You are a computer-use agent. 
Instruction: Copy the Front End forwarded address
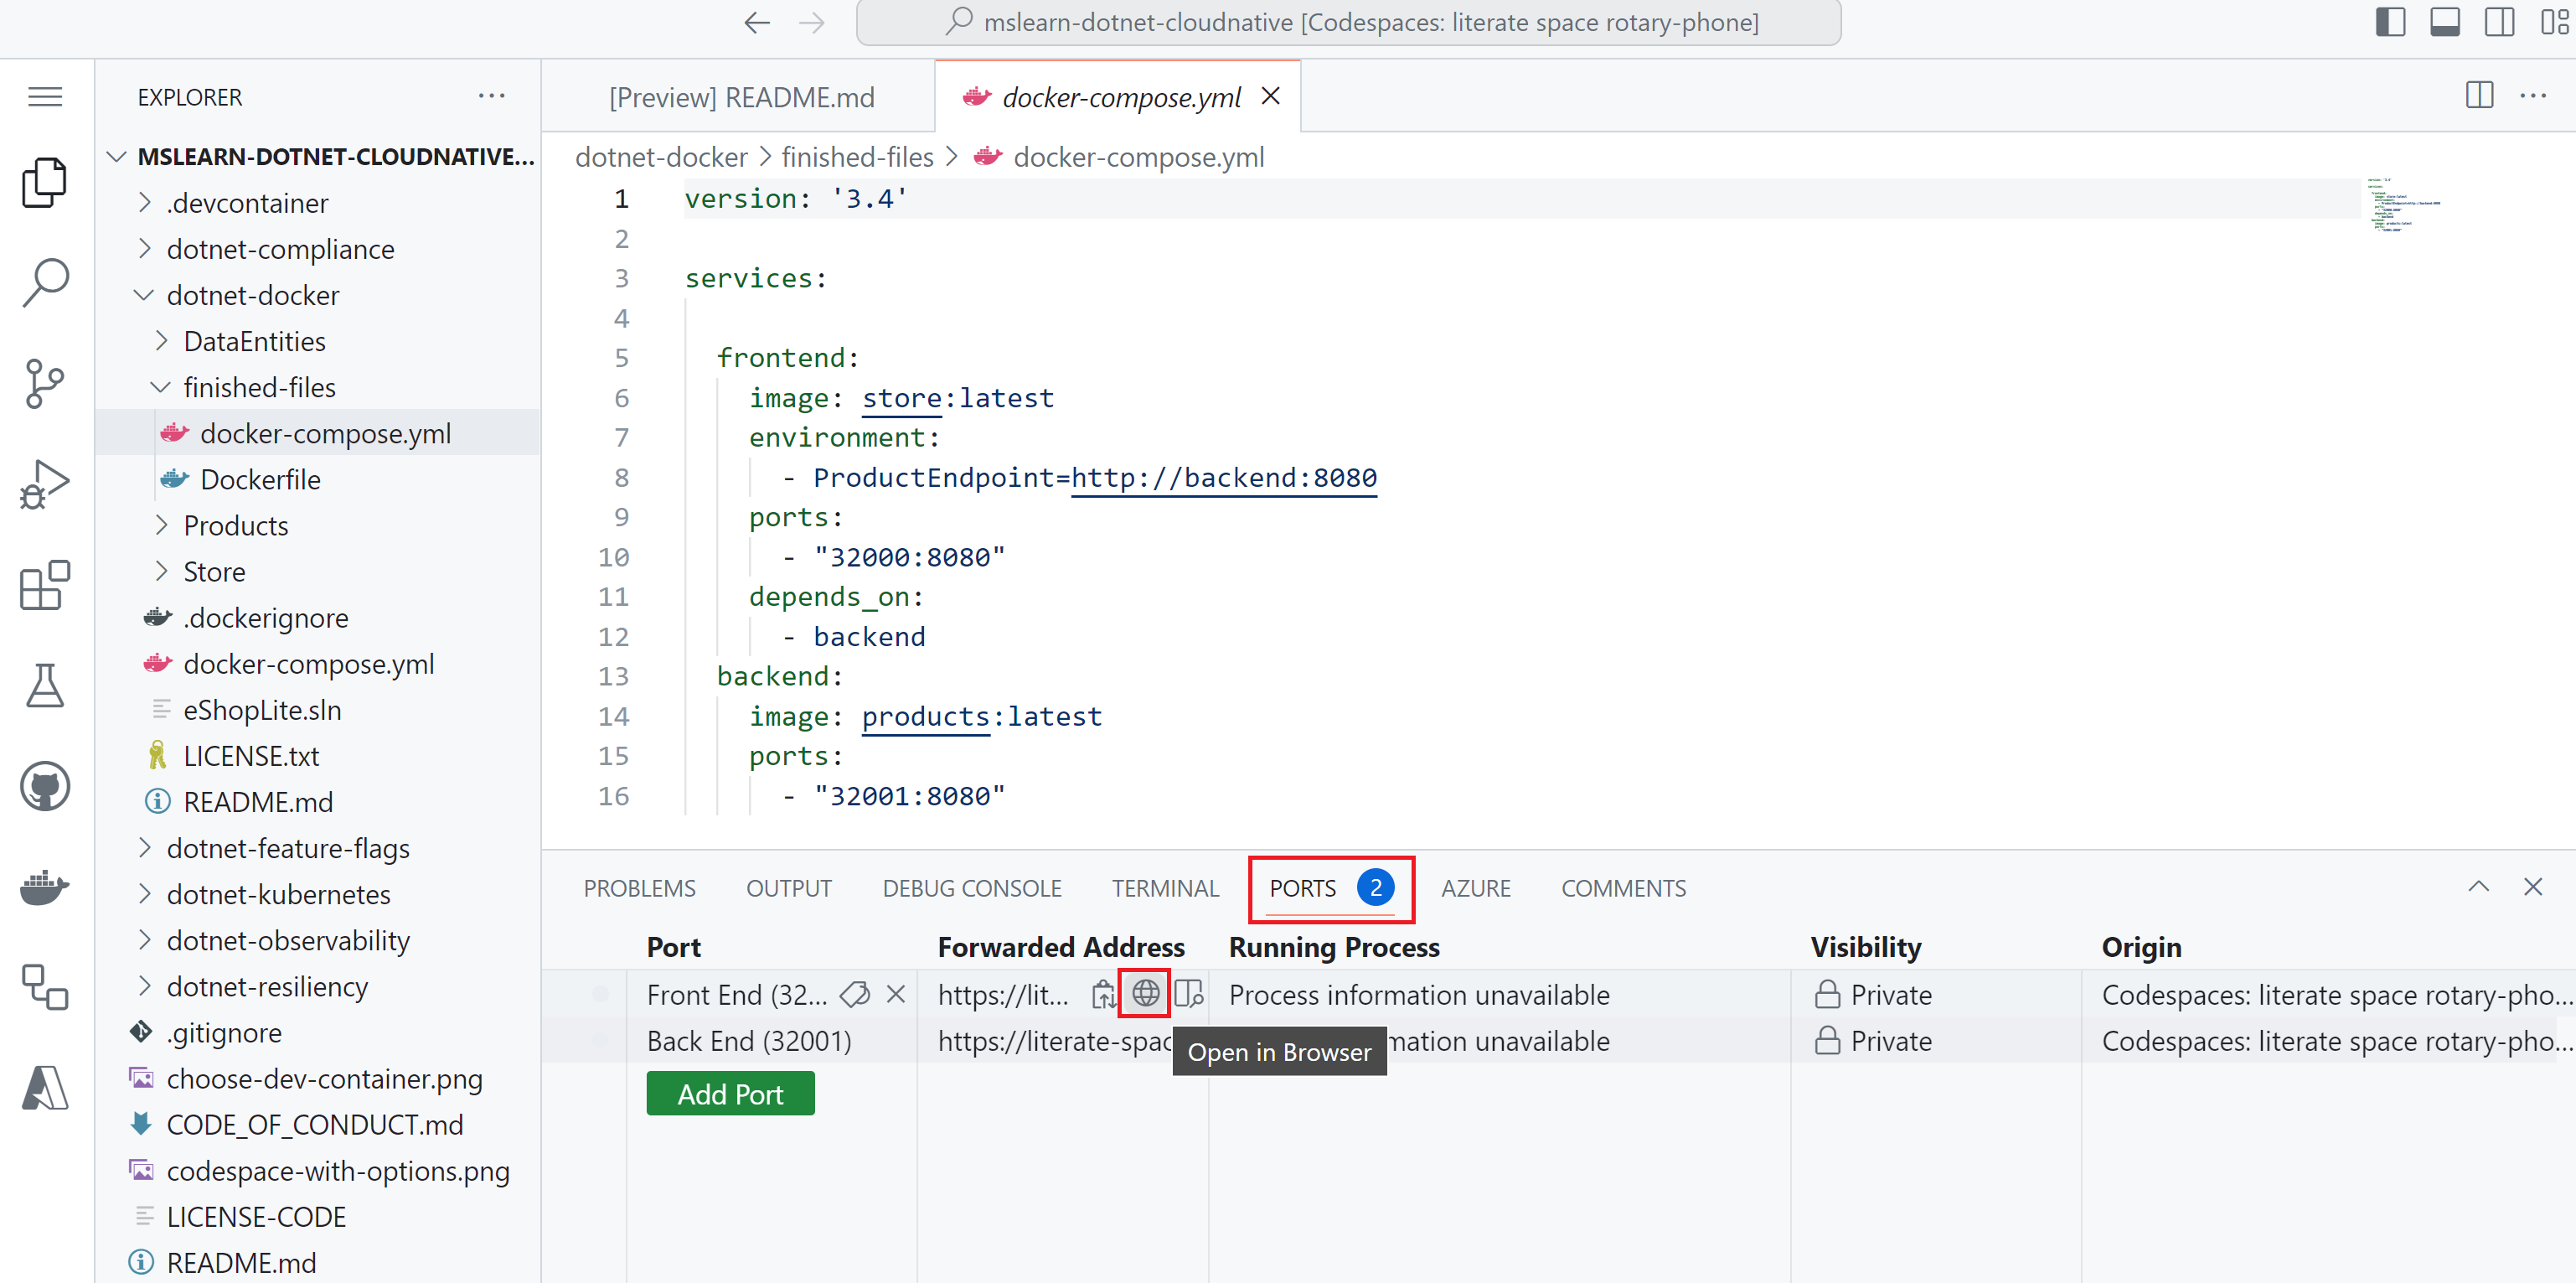coord(1104,994)
